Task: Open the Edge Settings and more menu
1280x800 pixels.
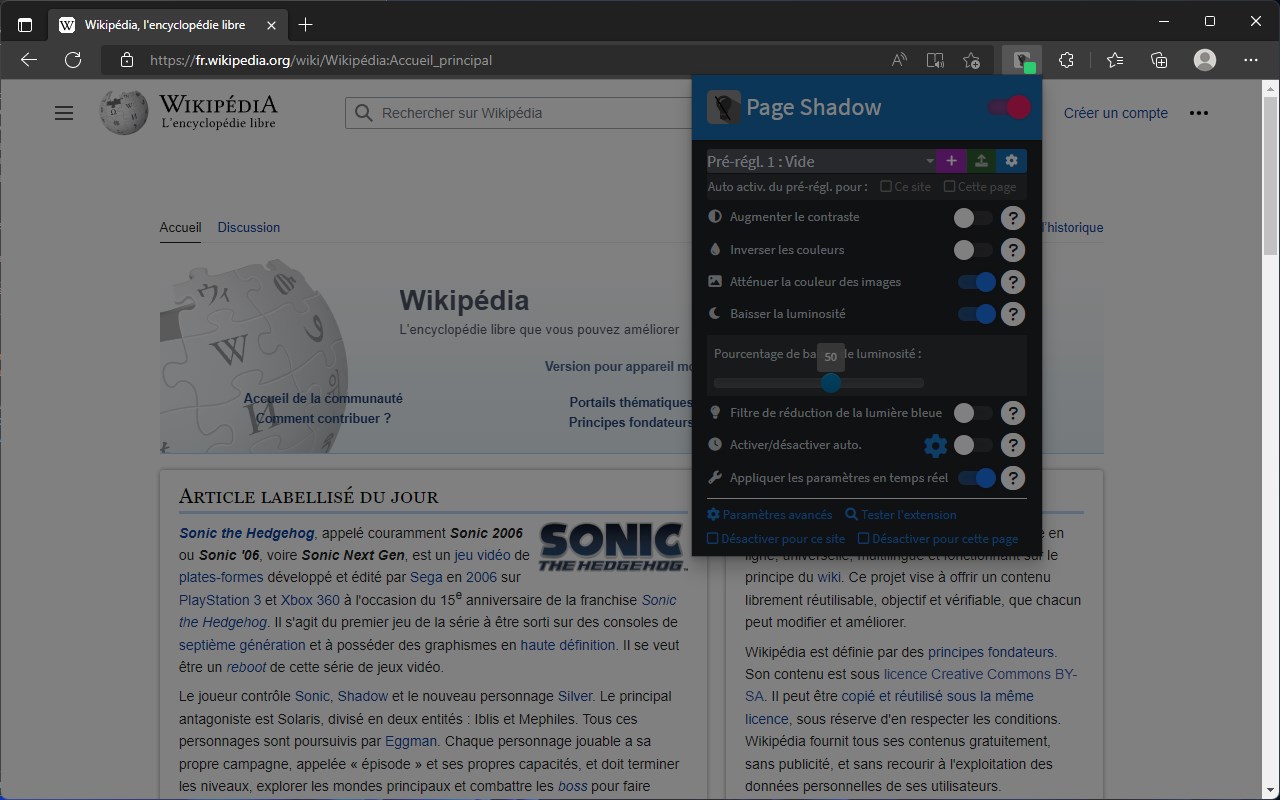Action: (1251, 60)
